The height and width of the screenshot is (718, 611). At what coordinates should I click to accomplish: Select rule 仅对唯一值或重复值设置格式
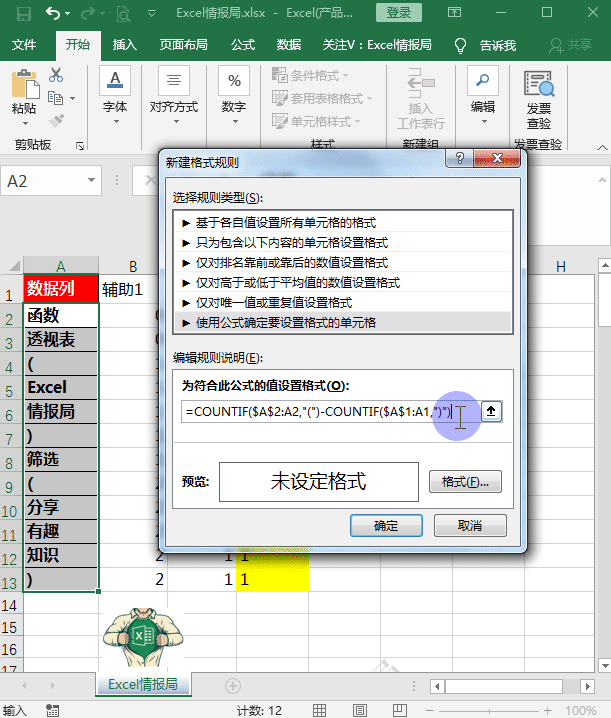click(343, 303)
